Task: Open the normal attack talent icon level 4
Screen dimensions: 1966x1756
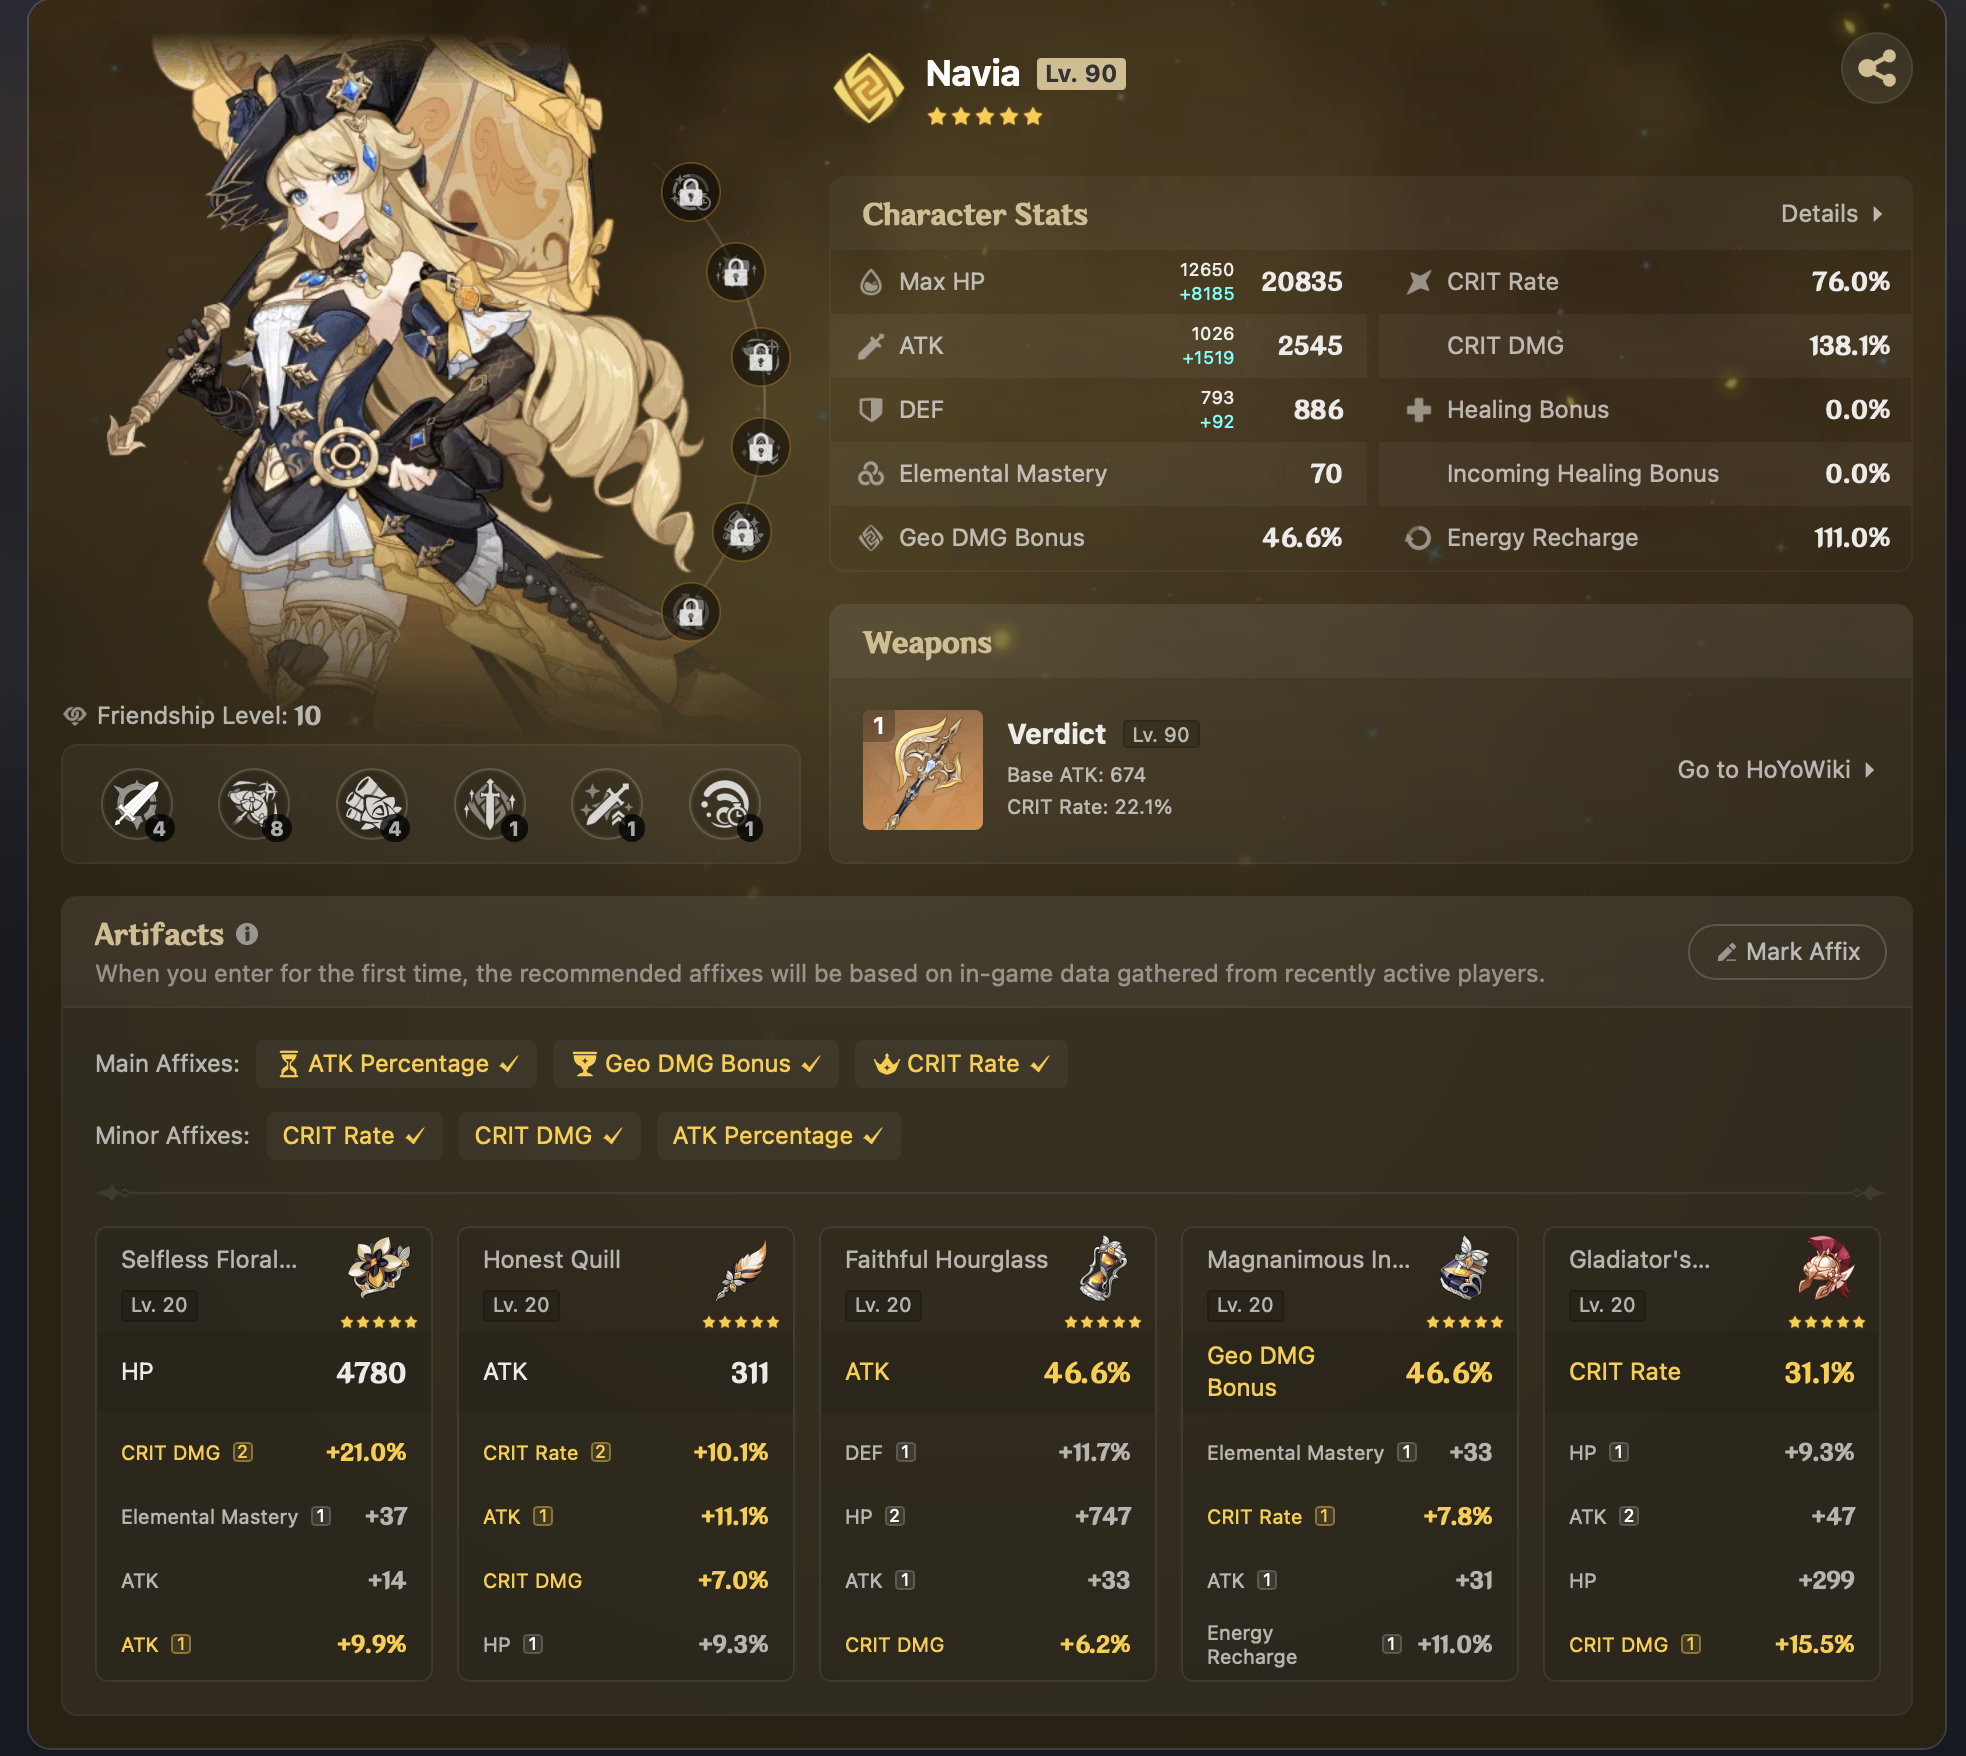Action: coord(136,803)
